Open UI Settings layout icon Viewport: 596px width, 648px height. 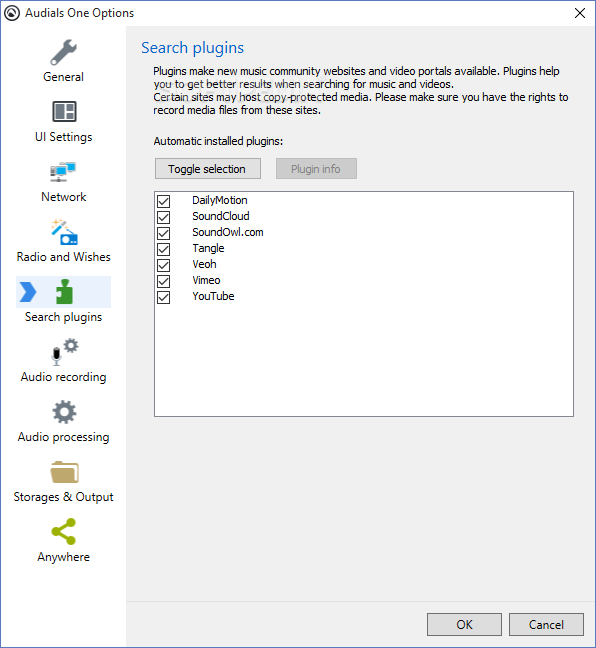pyautogui.click(x=64, y=112)
